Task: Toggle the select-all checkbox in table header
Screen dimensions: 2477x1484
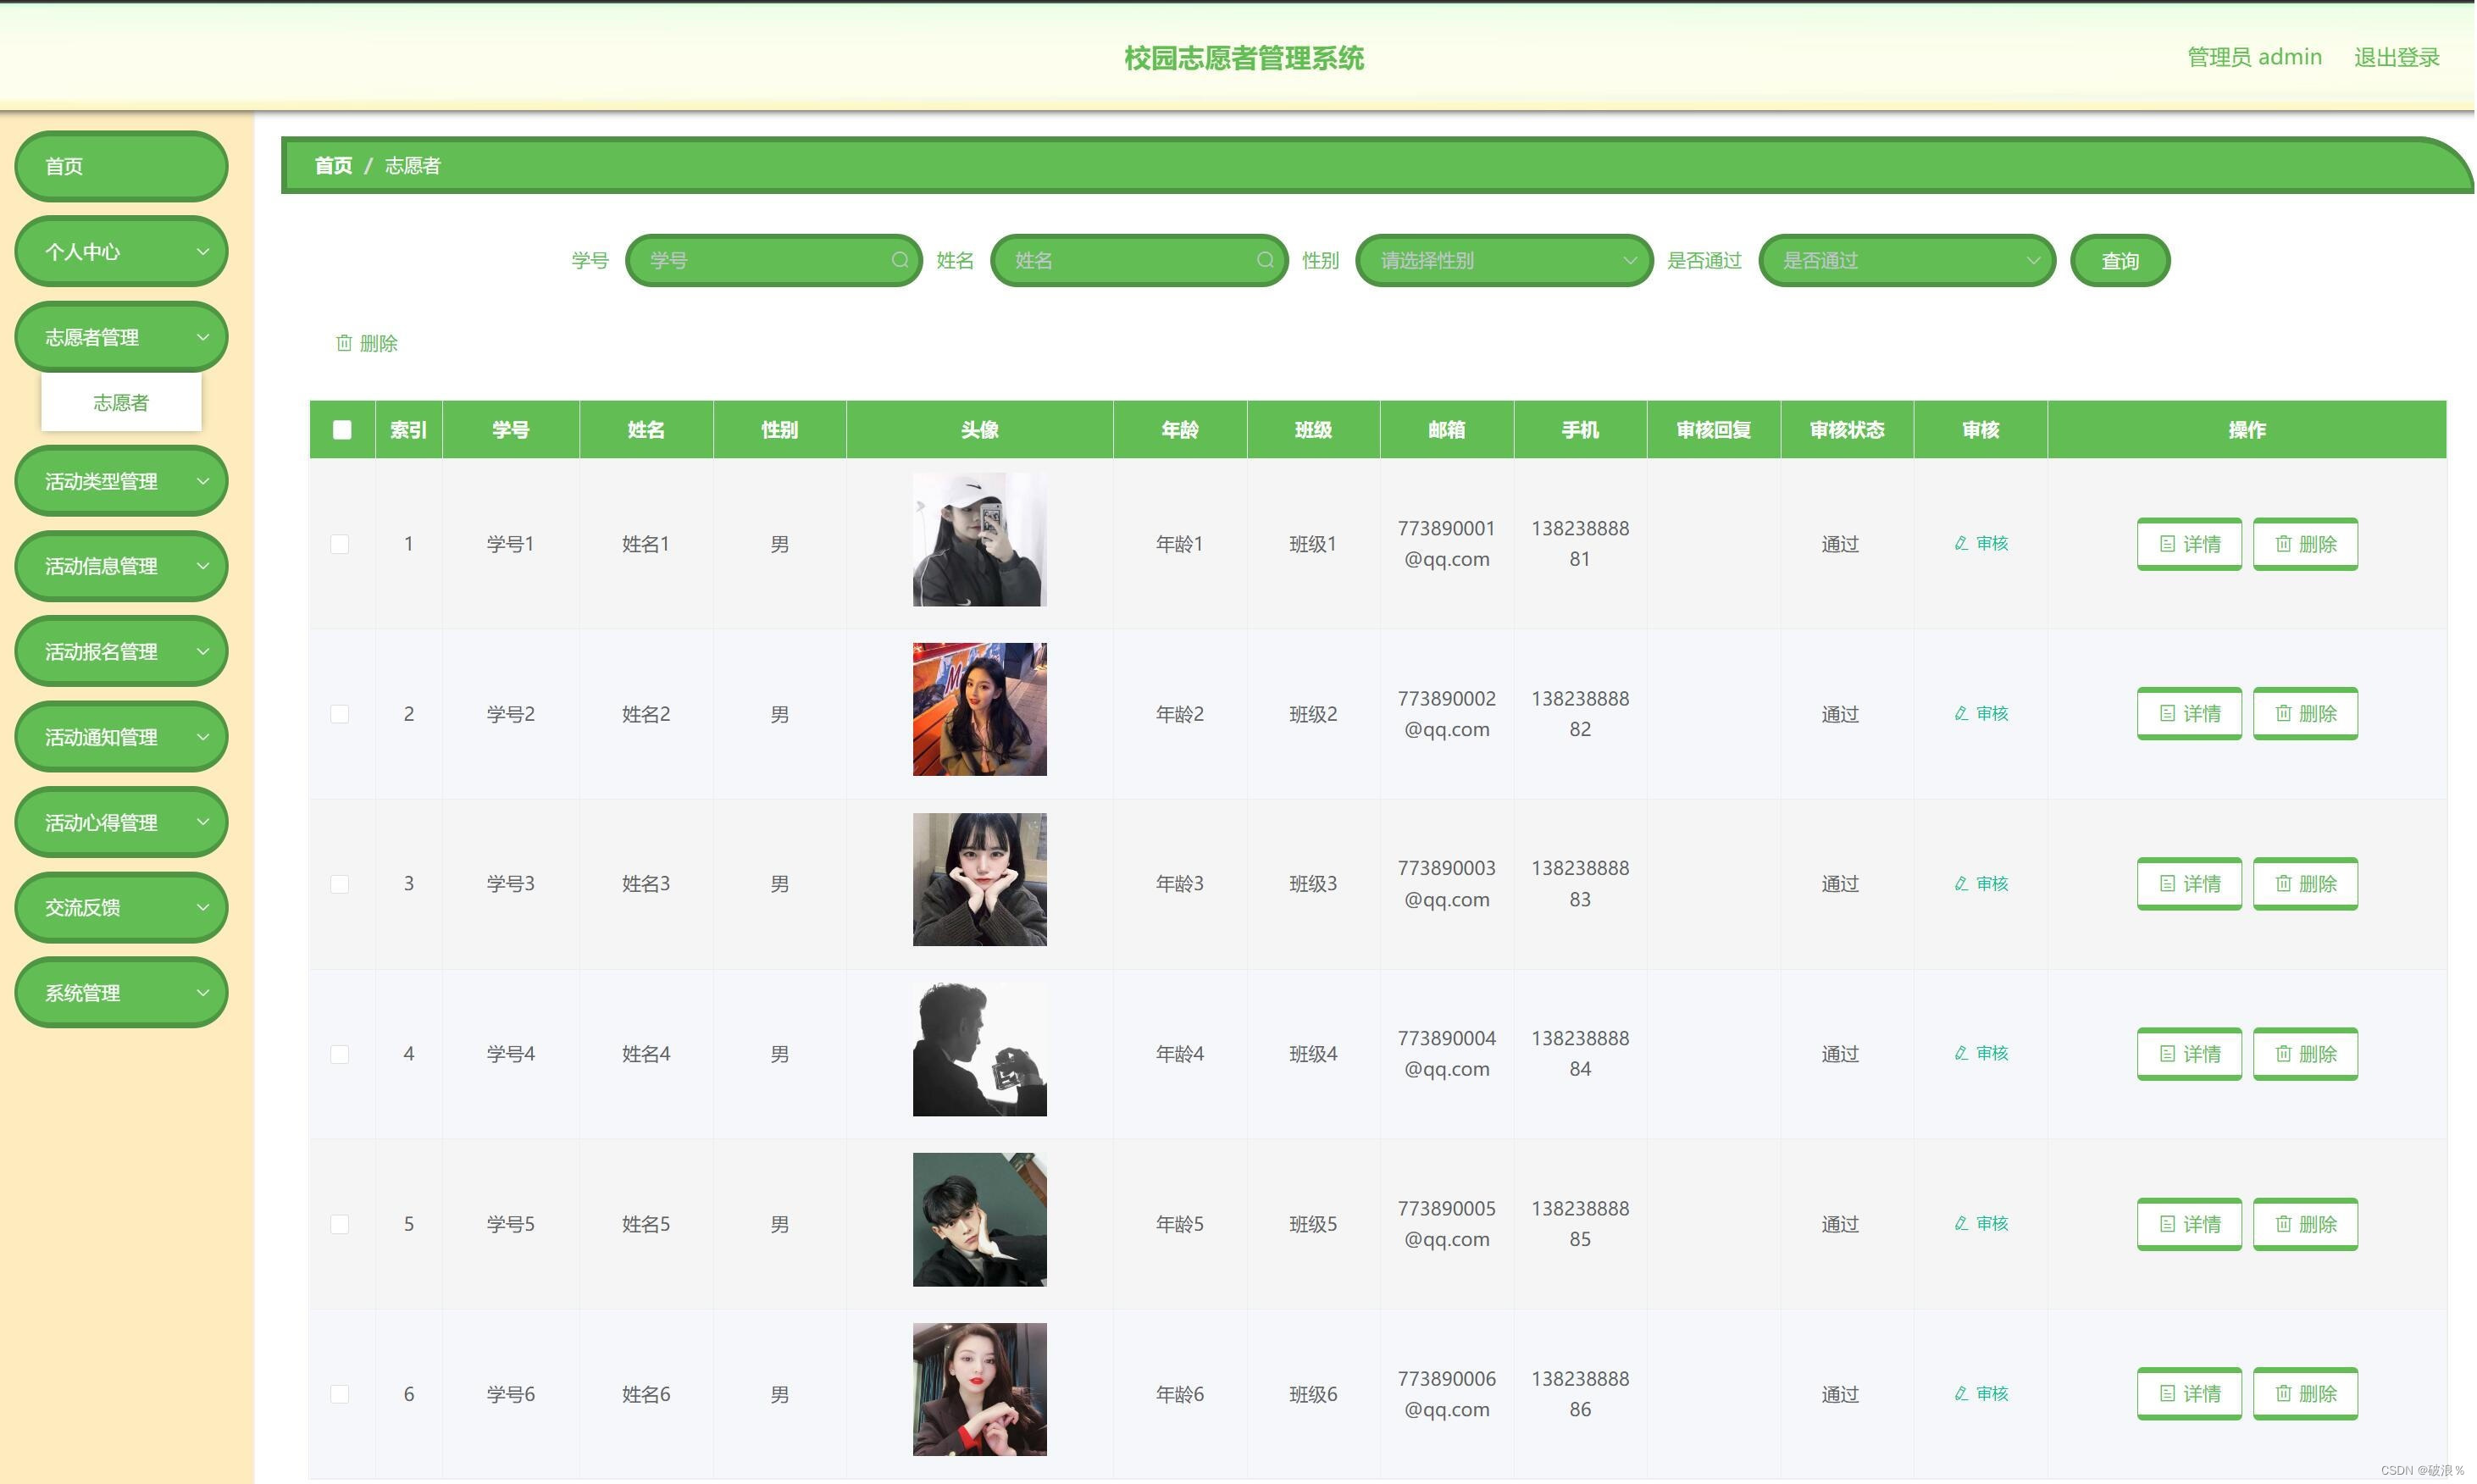Action: point(342,430)
